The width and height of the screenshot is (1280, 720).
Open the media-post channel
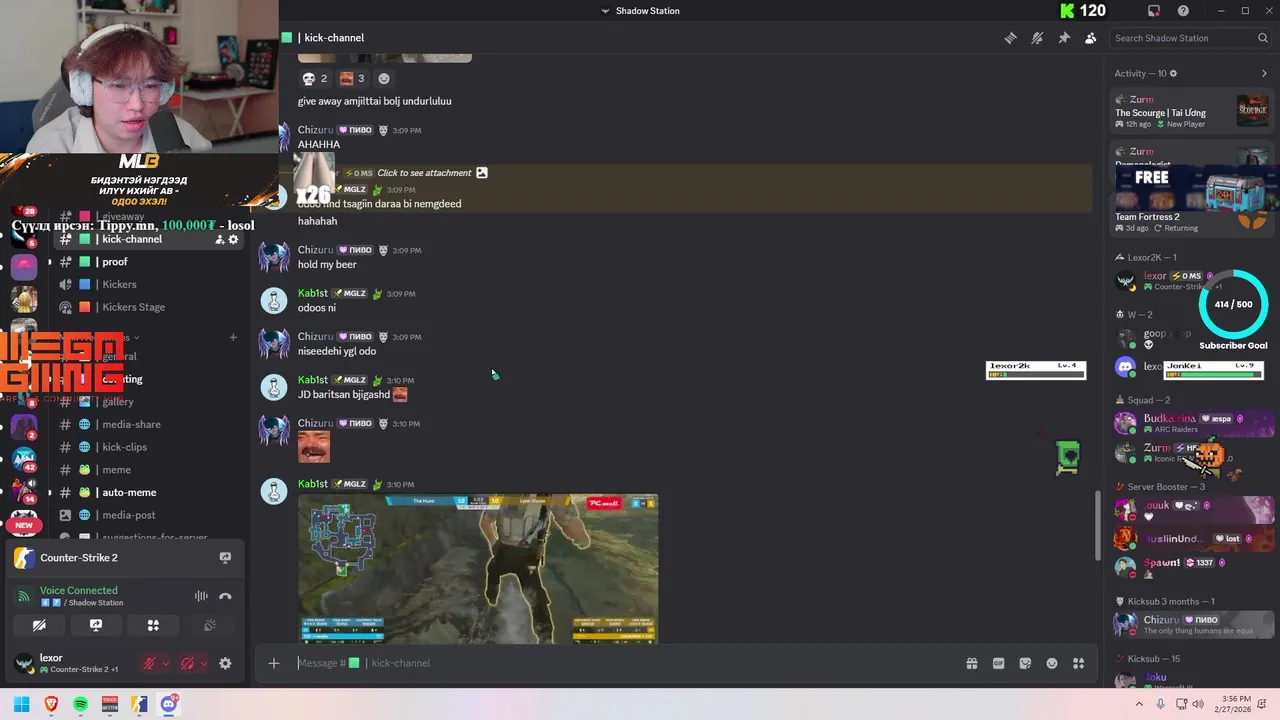tap(147, 515)
